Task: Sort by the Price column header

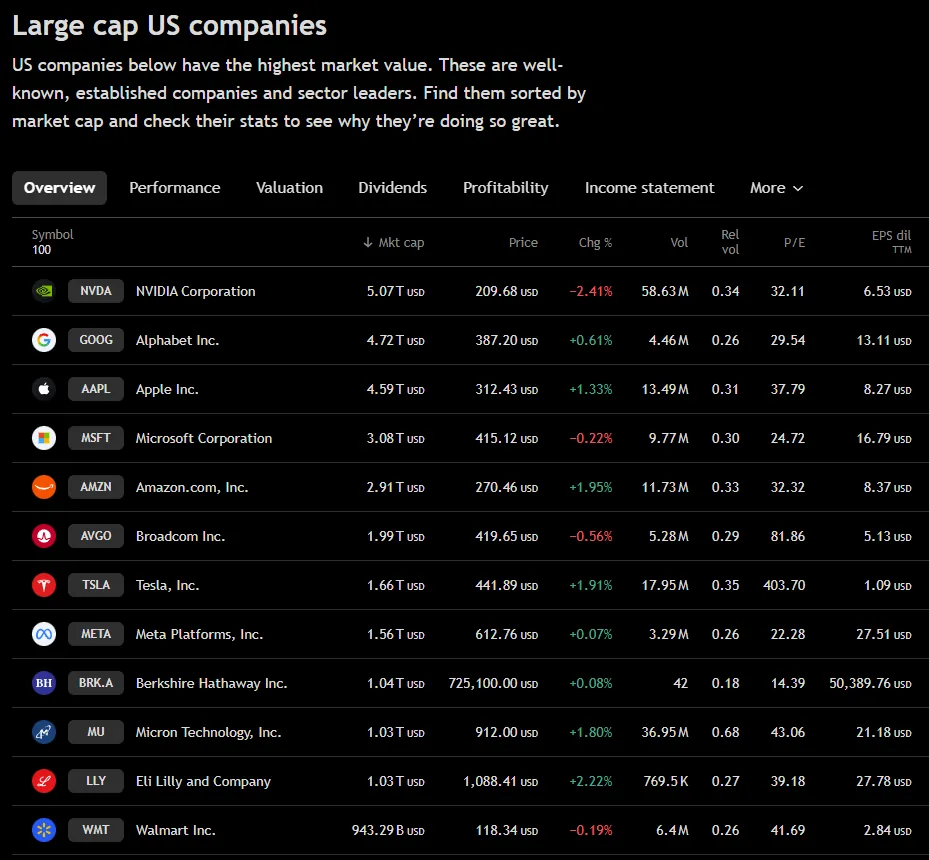Action: tap(523, 242)
